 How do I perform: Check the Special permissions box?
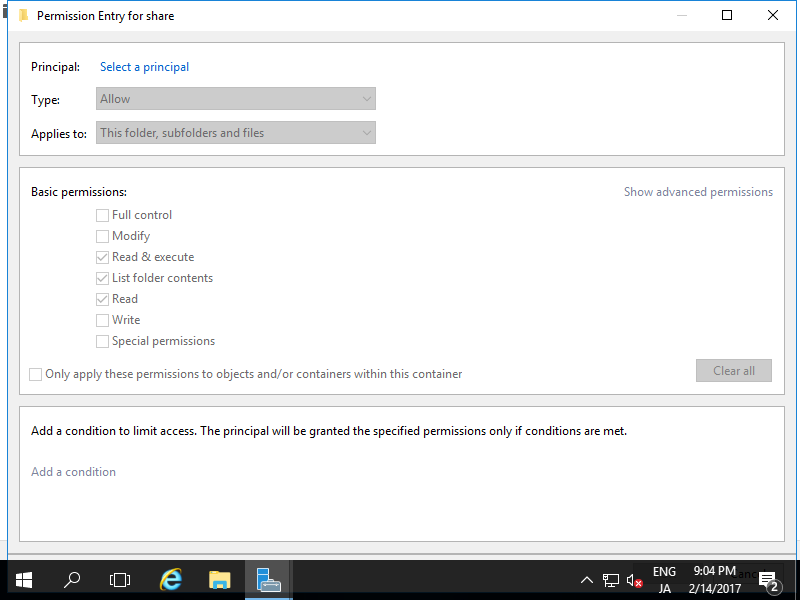click(102, 340)
